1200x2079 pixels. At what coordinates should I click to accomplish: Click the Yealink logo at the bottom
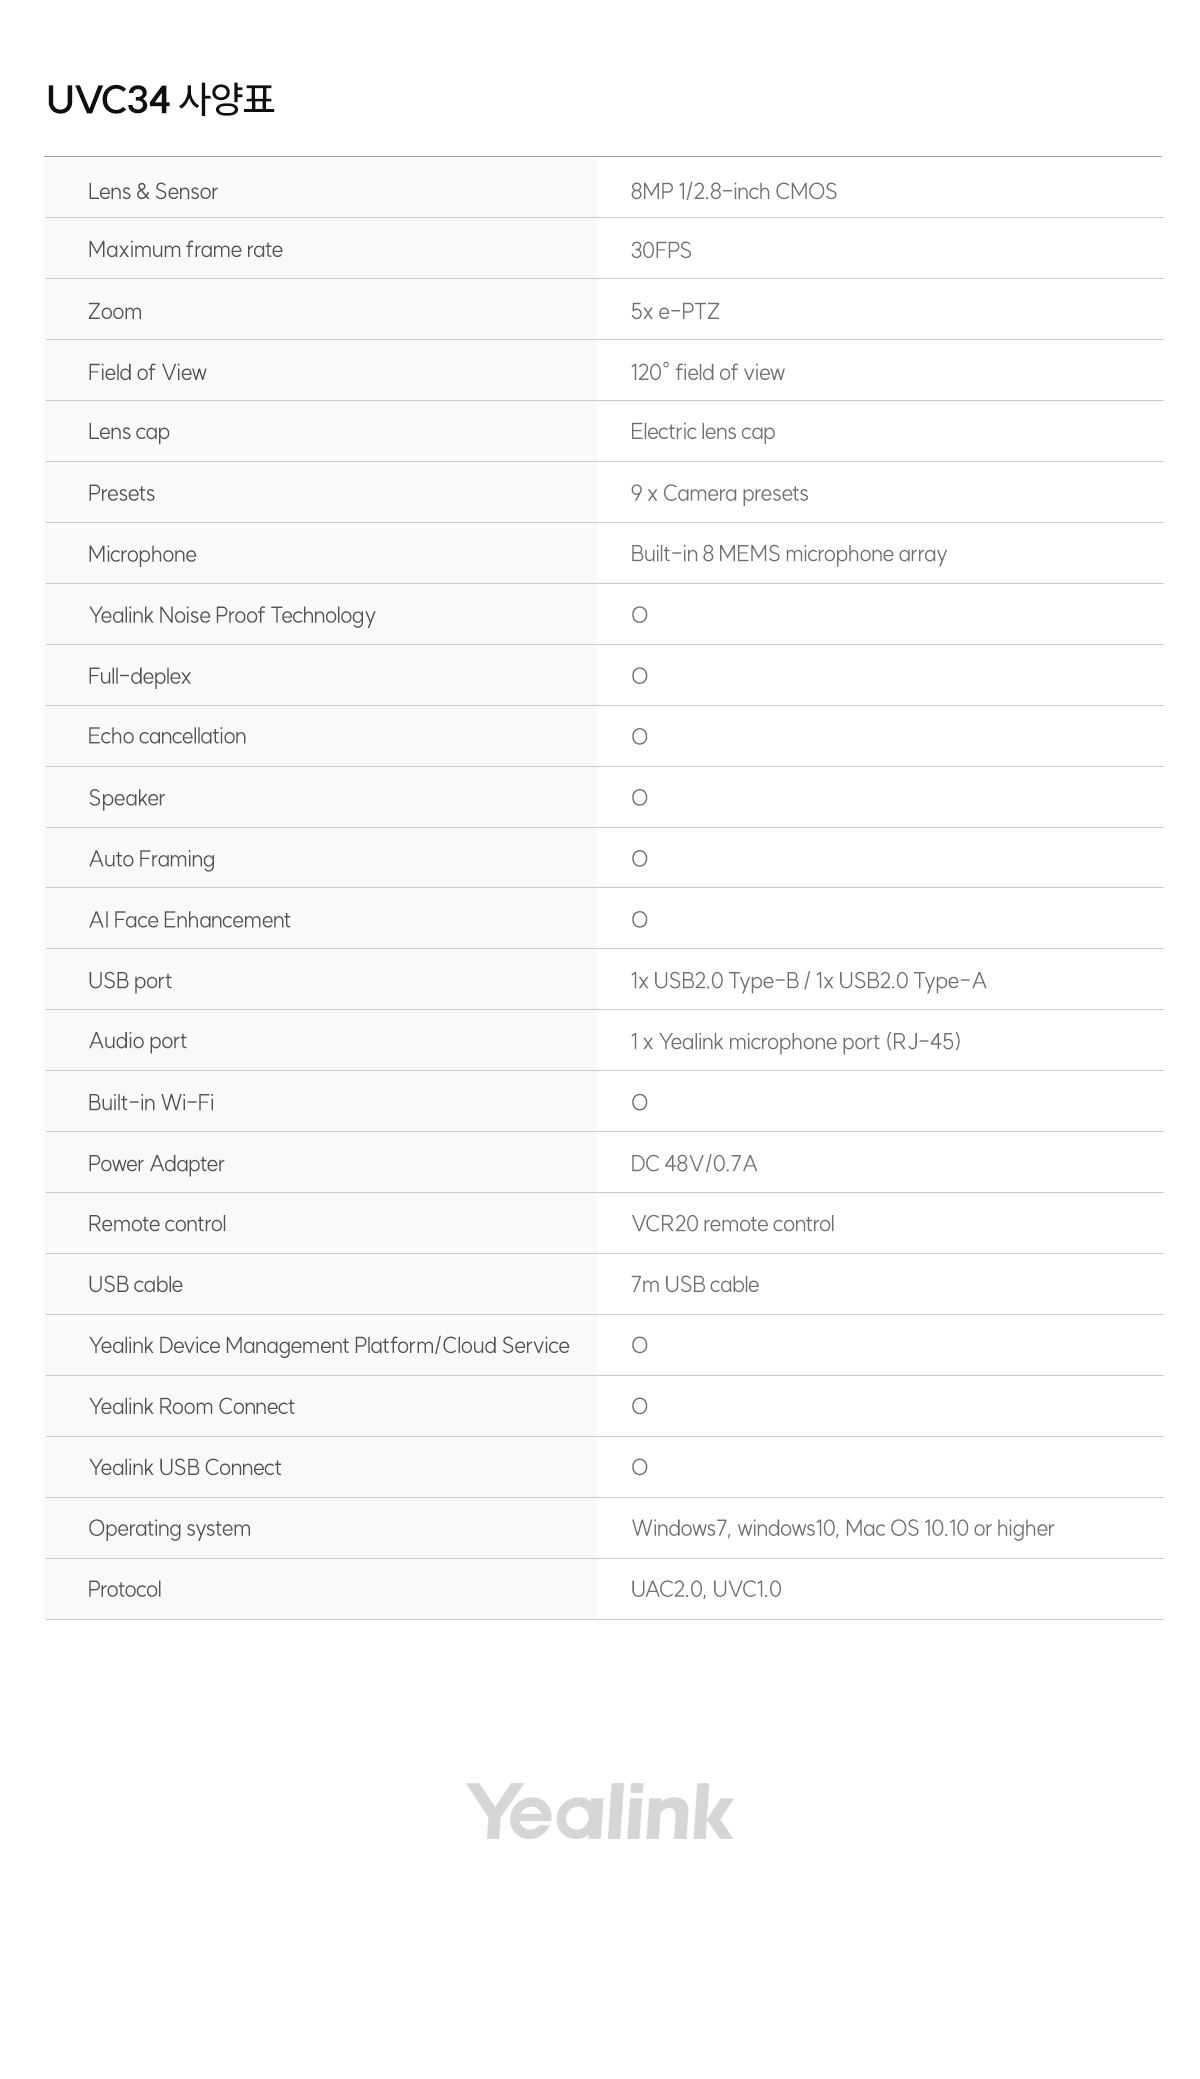pyautogui.click(x=600, y=1811)
